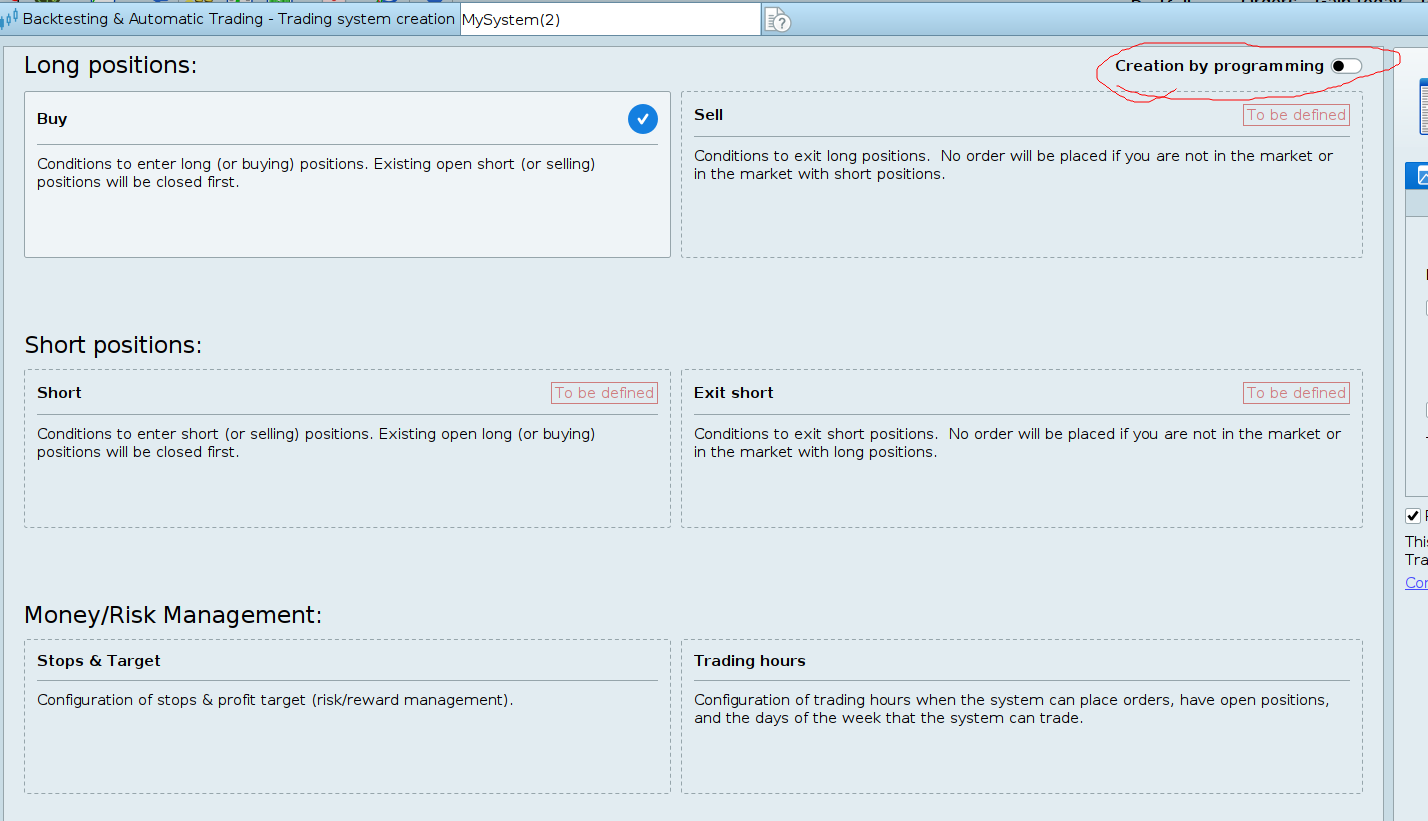Click the 'Long positions:' heading
The width and height of the screenshot is (1428, 821).
coord(111,66)
